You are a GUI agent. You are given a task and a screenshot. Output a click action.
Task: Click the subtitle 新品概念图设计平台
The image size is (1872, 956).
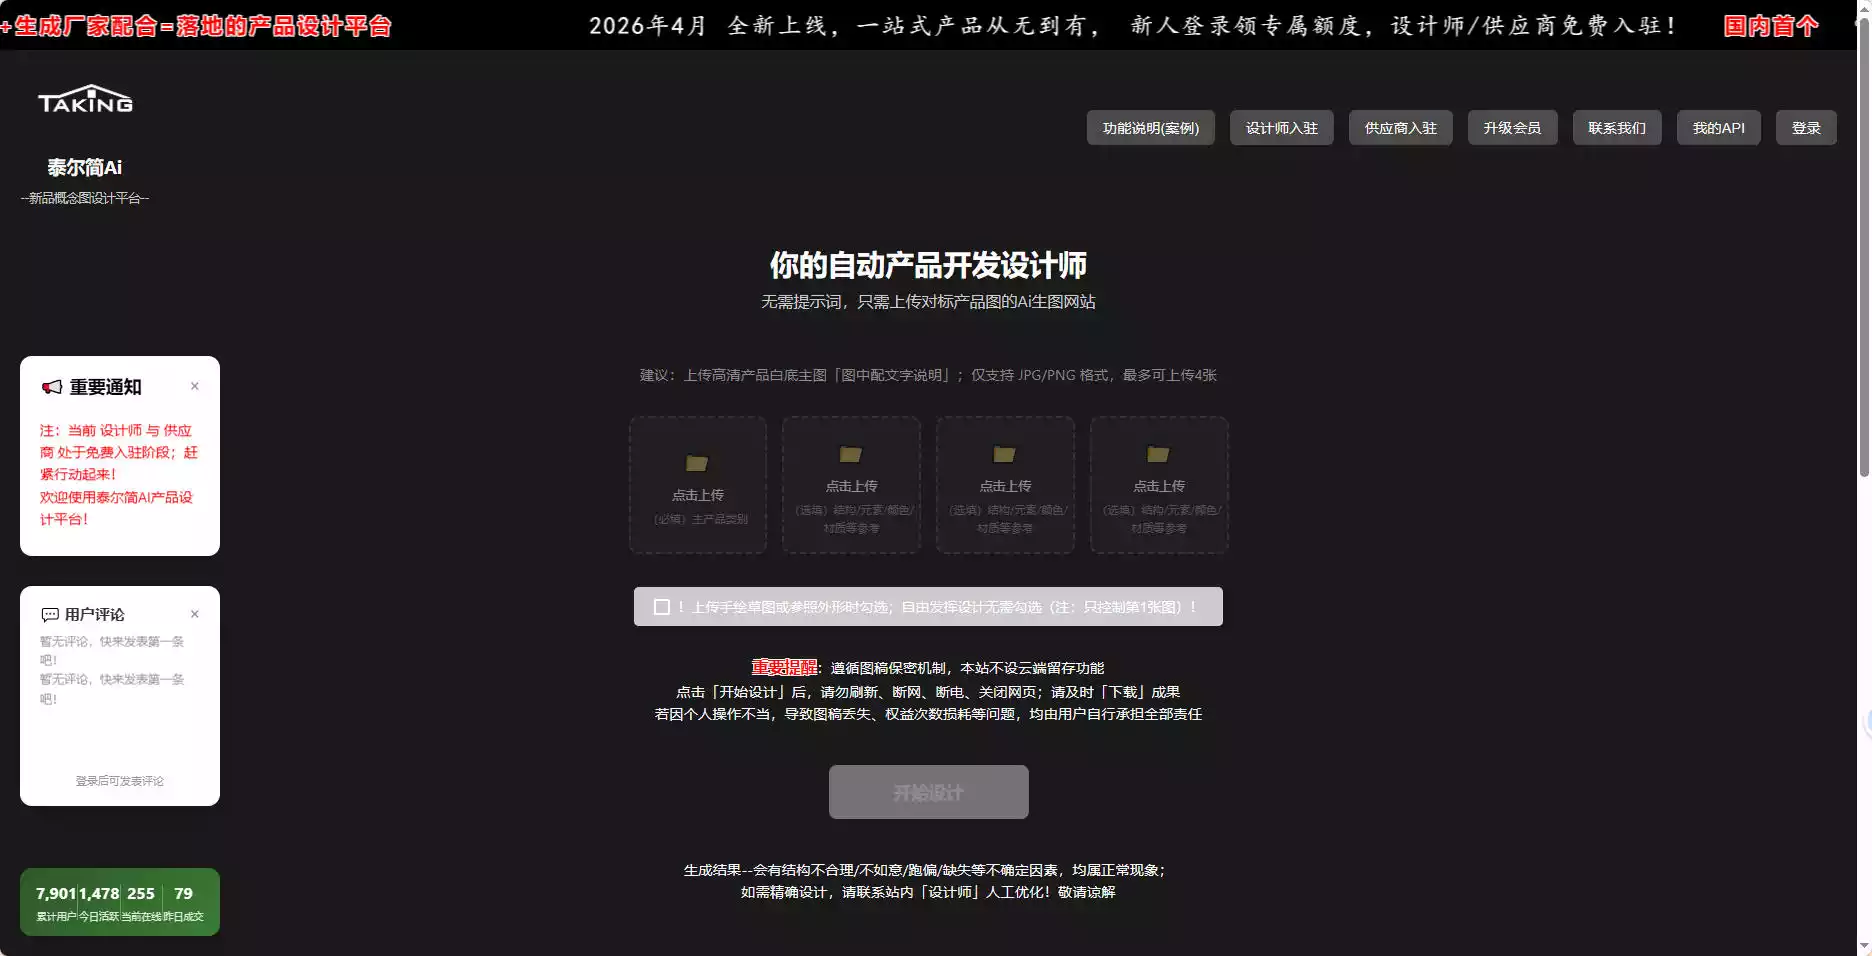coord(85,198)
